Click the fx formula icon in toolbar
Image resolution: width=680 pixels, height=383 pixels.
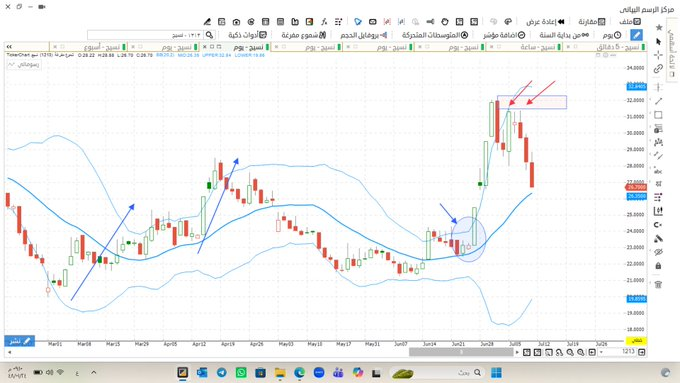[x=324, y=22]
